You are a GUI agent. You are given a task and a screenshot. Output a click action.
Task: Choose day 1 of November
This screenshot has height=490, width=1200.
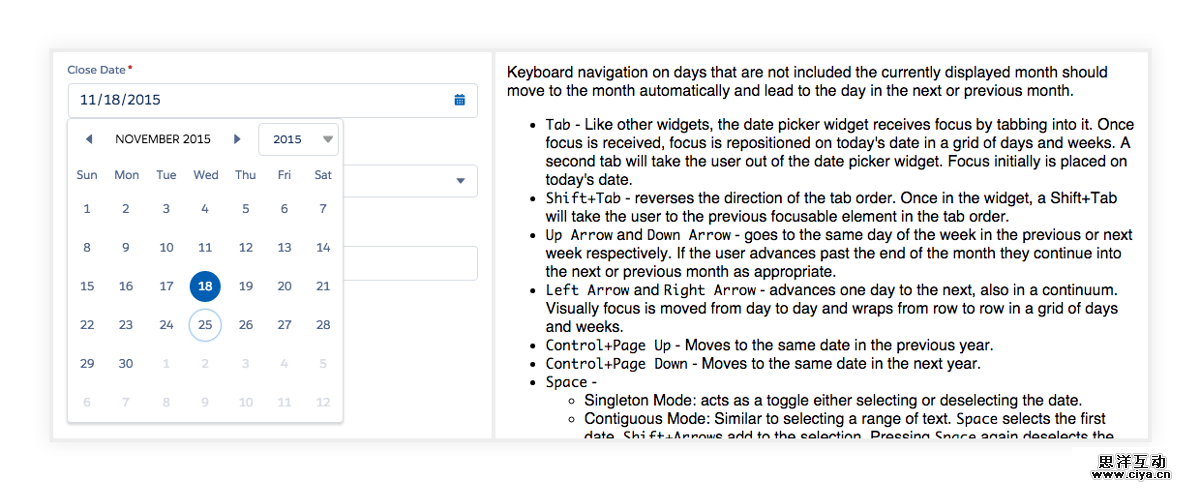87,209
